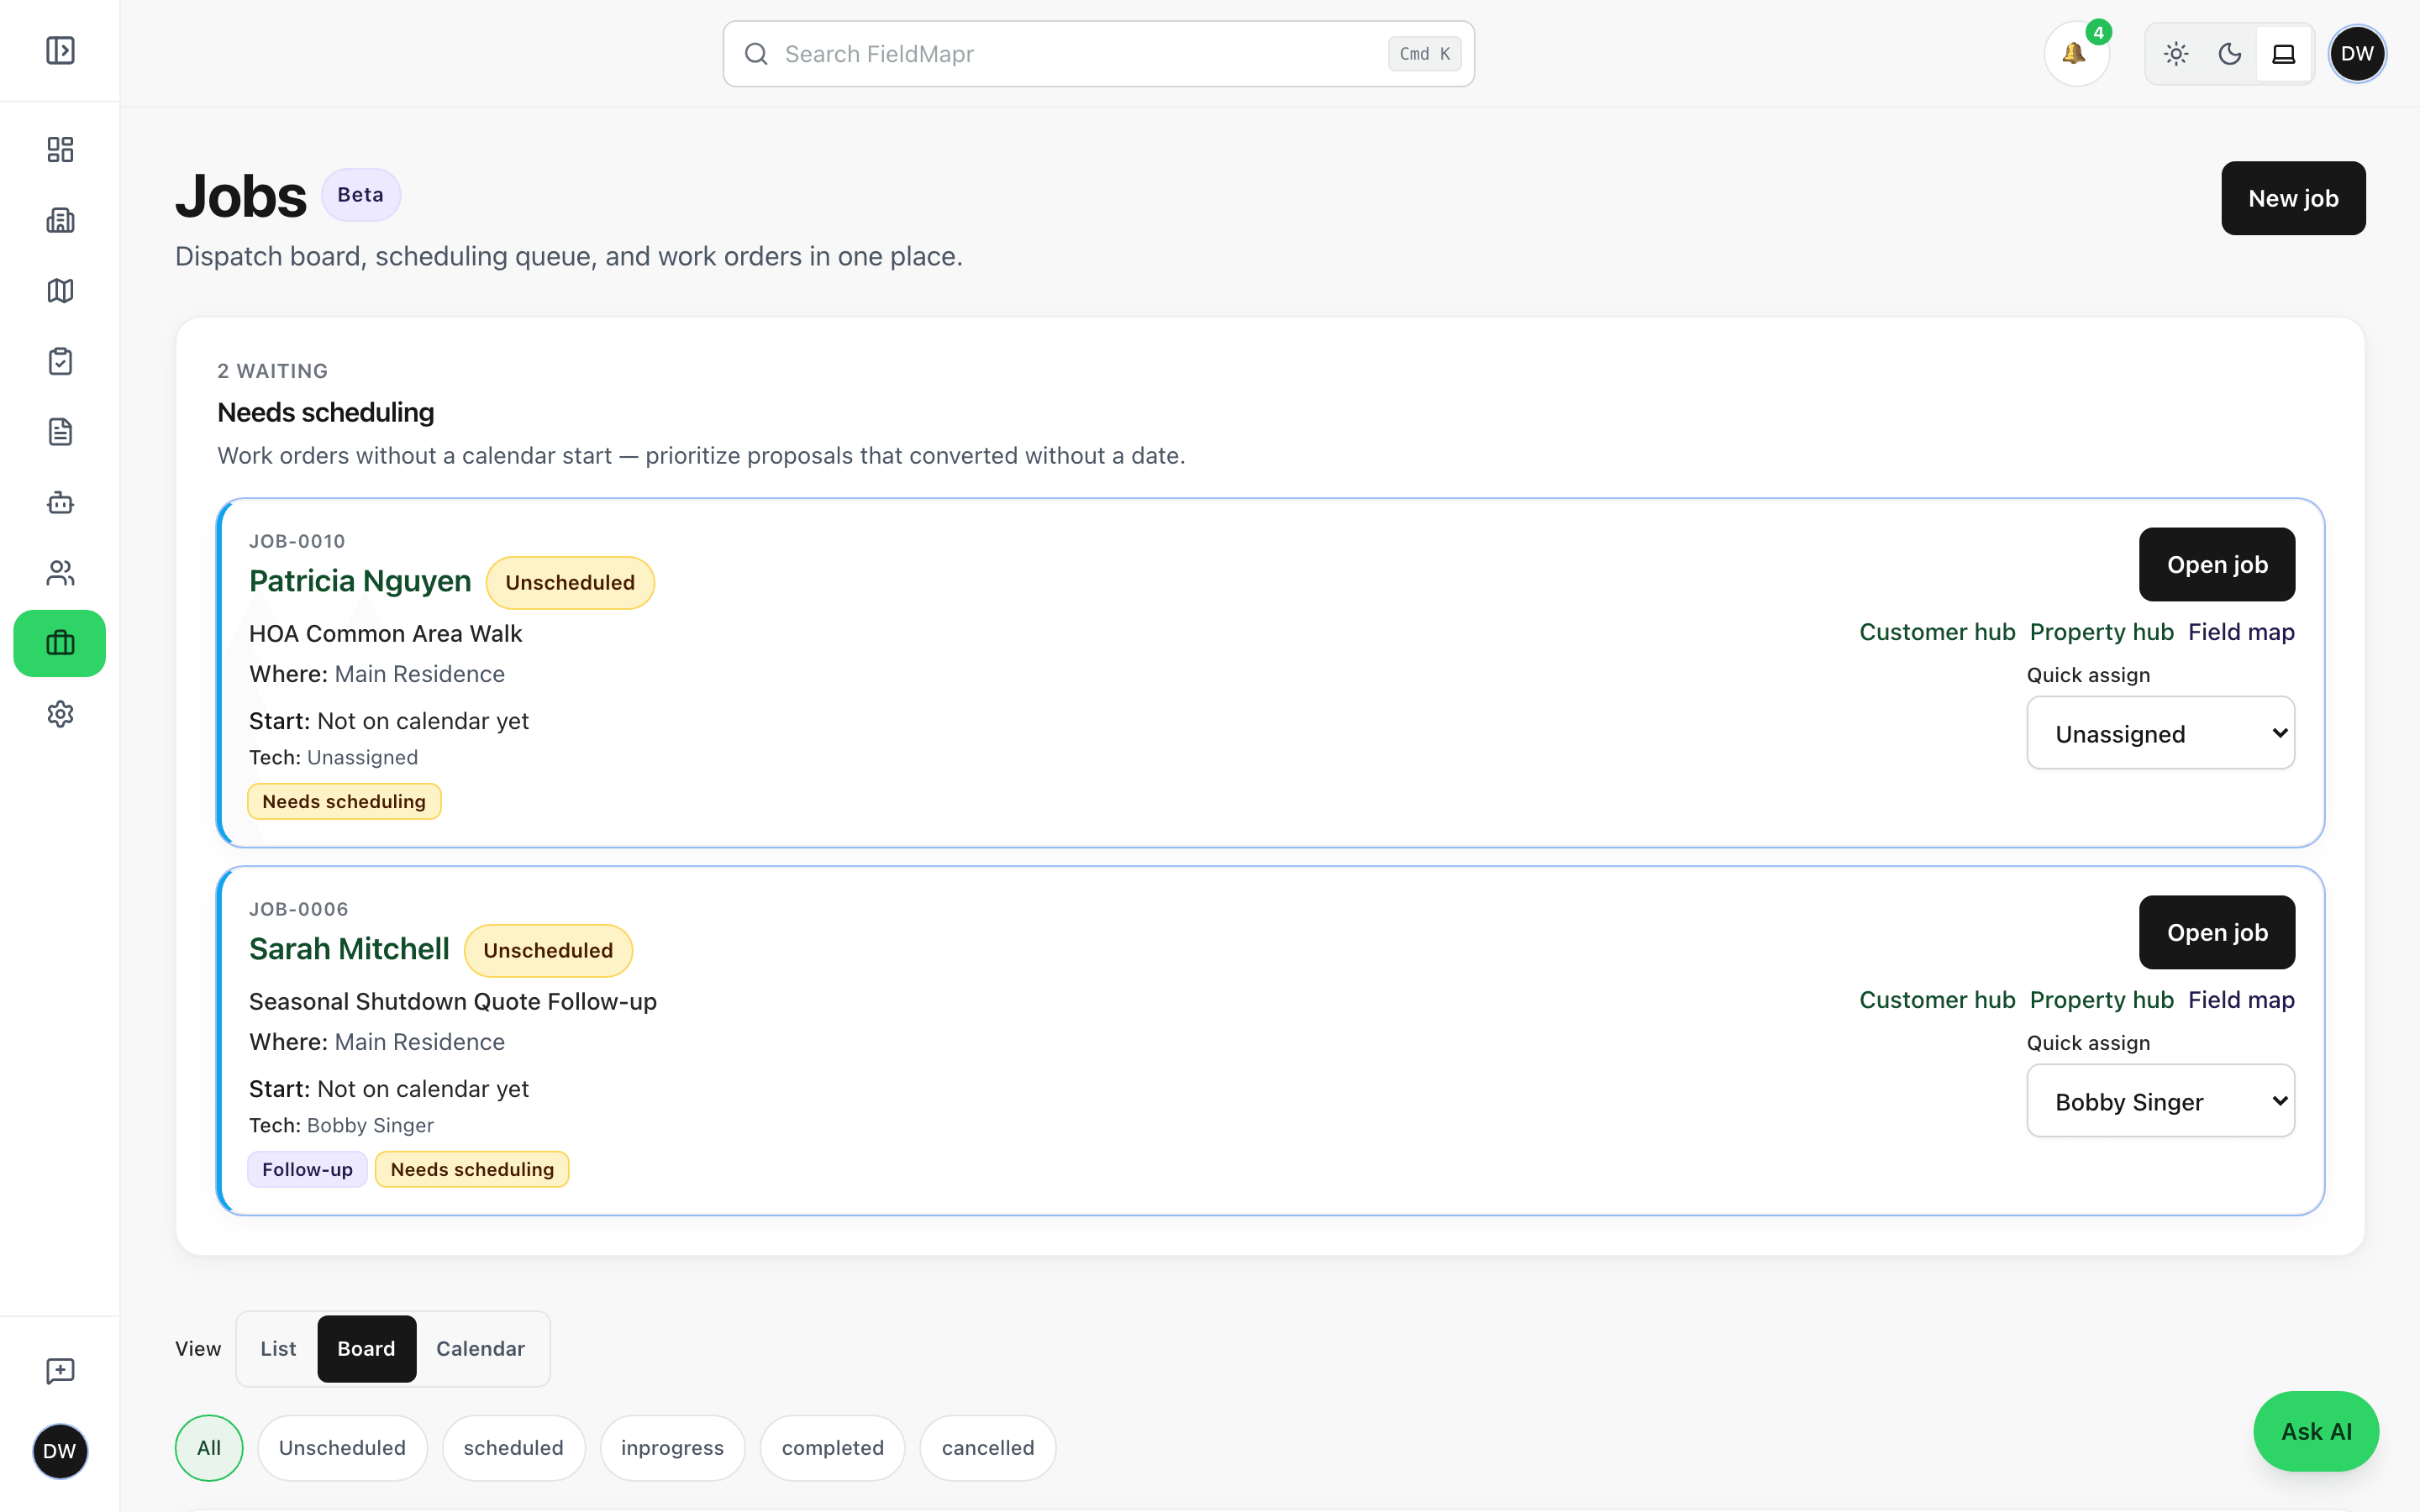Switch to the dark theme moon icon

(x=2230, y=54)
